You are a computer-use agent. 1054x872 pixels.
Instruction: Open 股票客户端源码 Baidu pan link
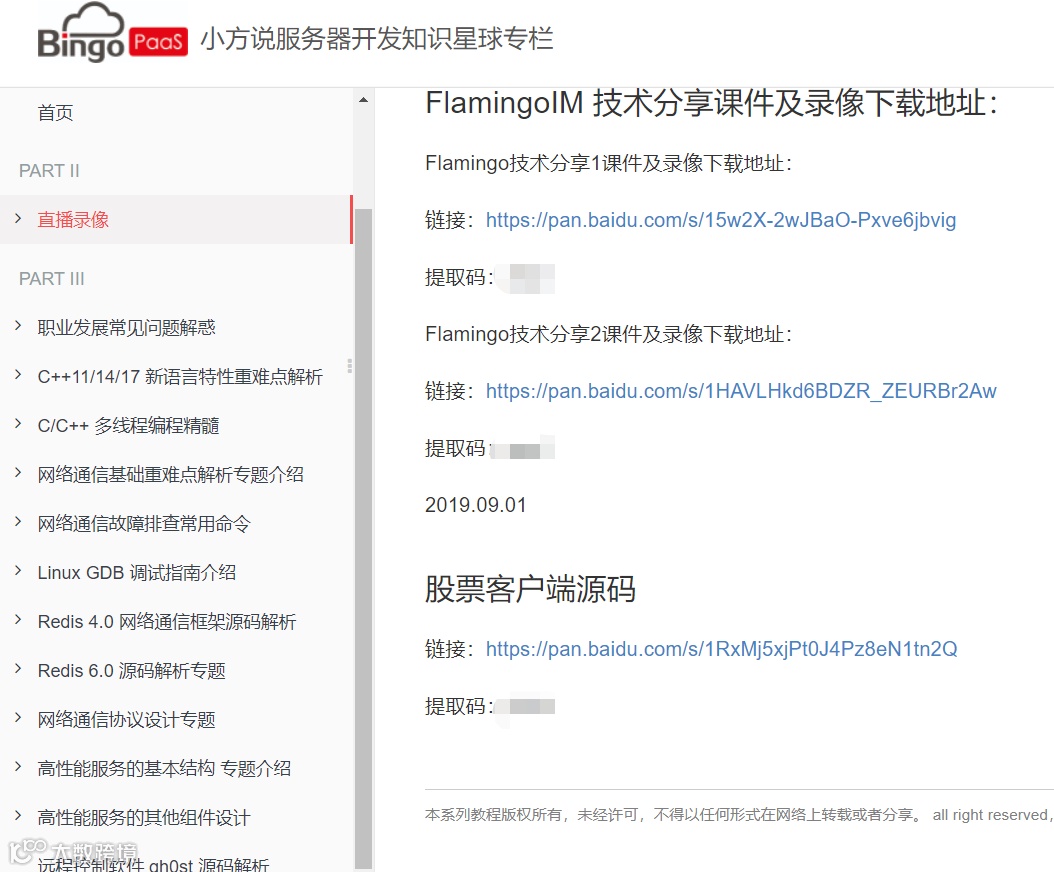click(721, 649)
